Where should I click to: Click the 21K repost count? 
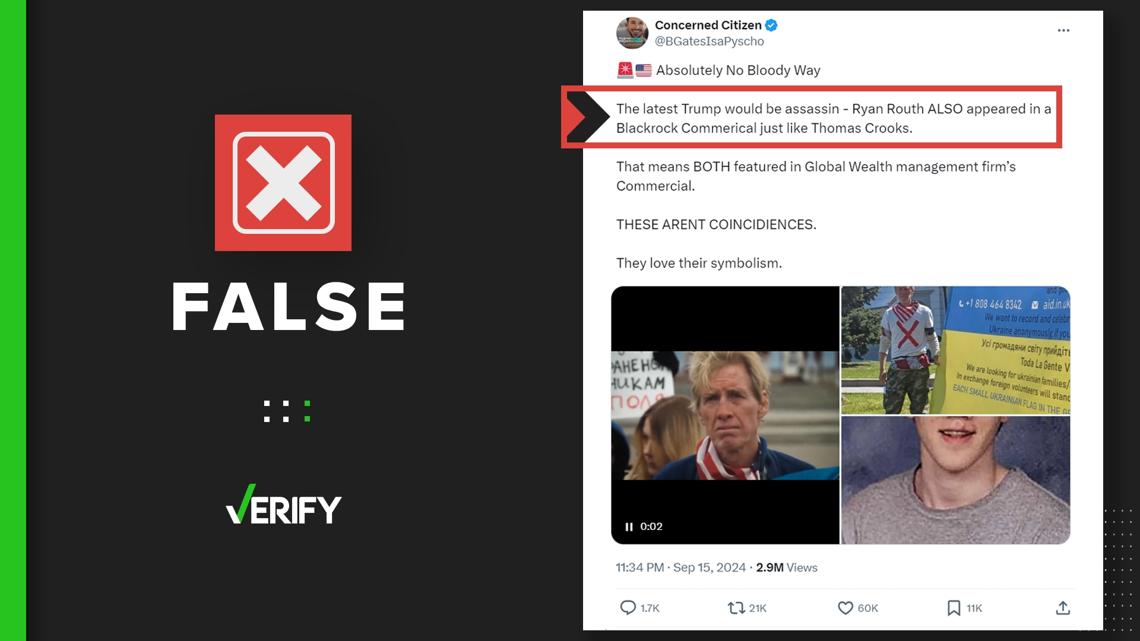tap(758, 608)
